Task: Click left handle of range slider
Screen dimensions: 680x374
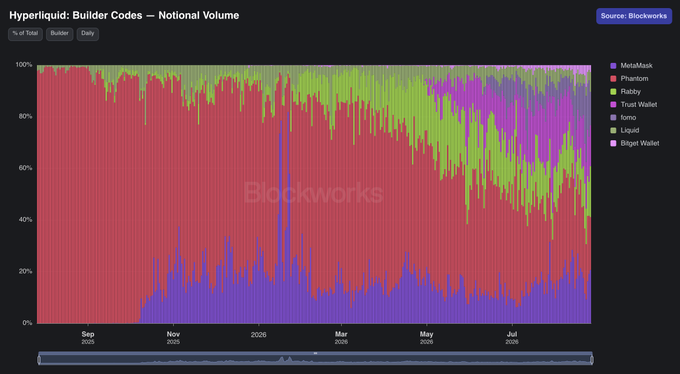Action: (x=39, y=360)
